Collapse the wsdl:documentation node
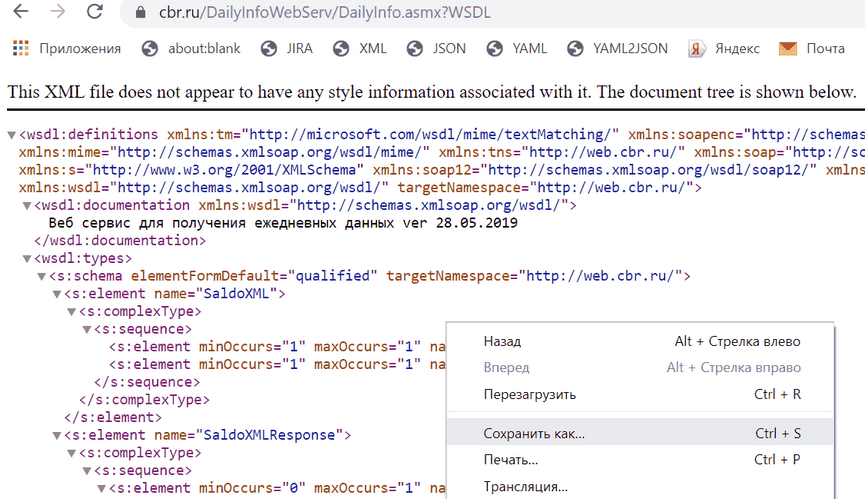 pyautogui.click(x=27, y=205)
